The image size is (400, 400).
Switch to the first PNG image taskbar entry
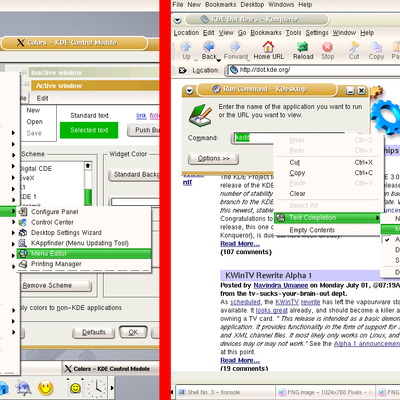[326, 392]
